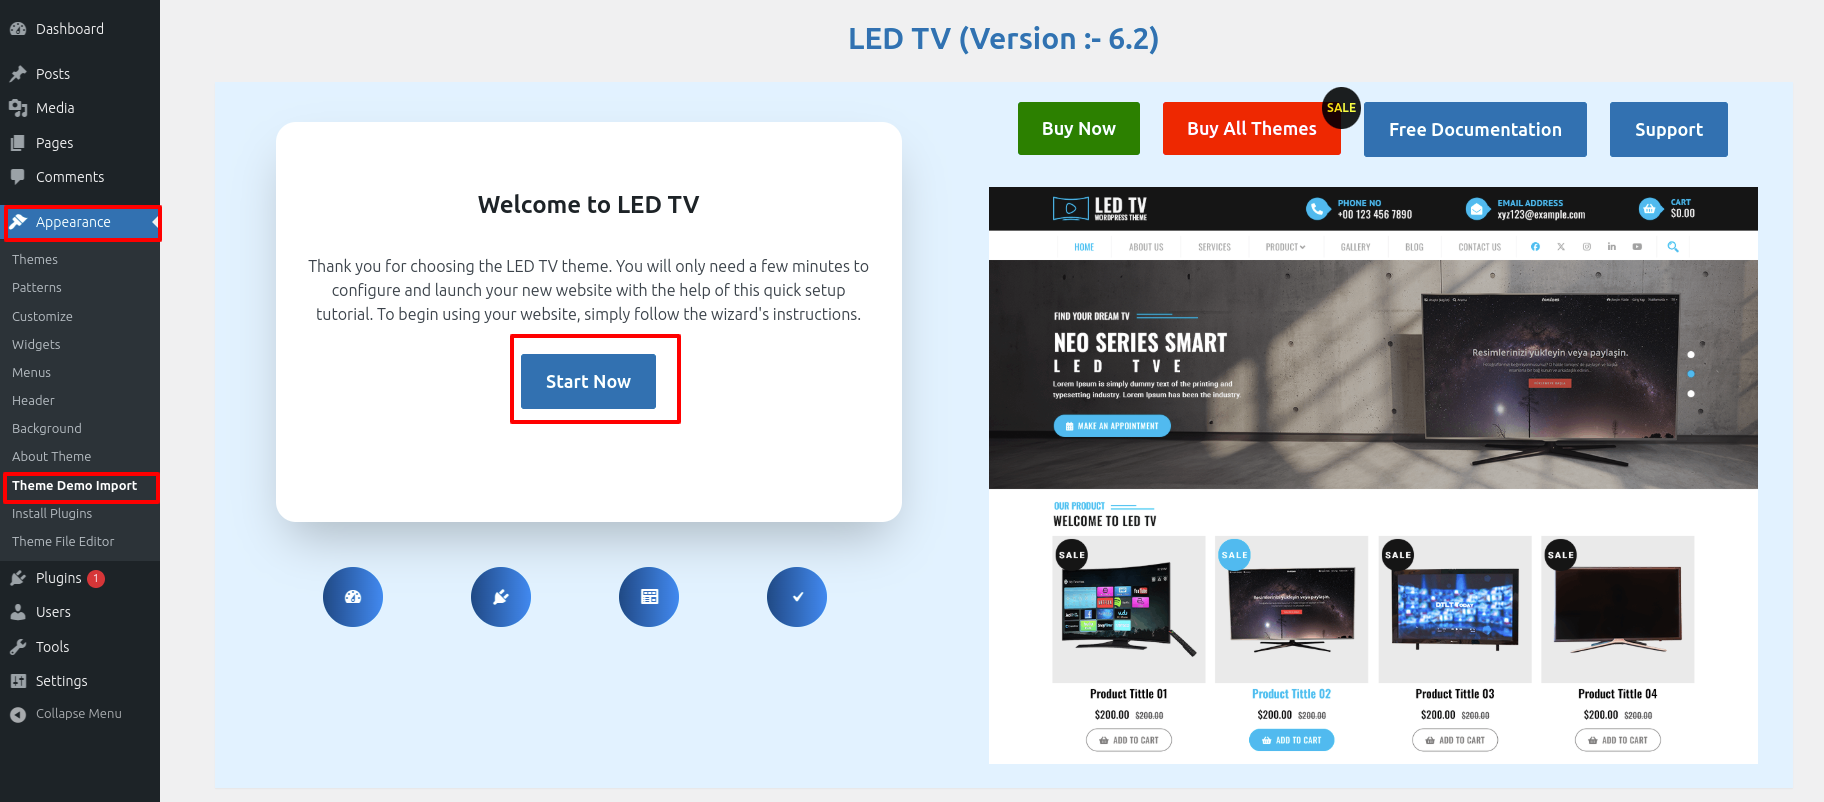Click the dashboard gauge step icon
Image resolution: width=1824 pixels, height=802 pixels.
tap(353, 597)
